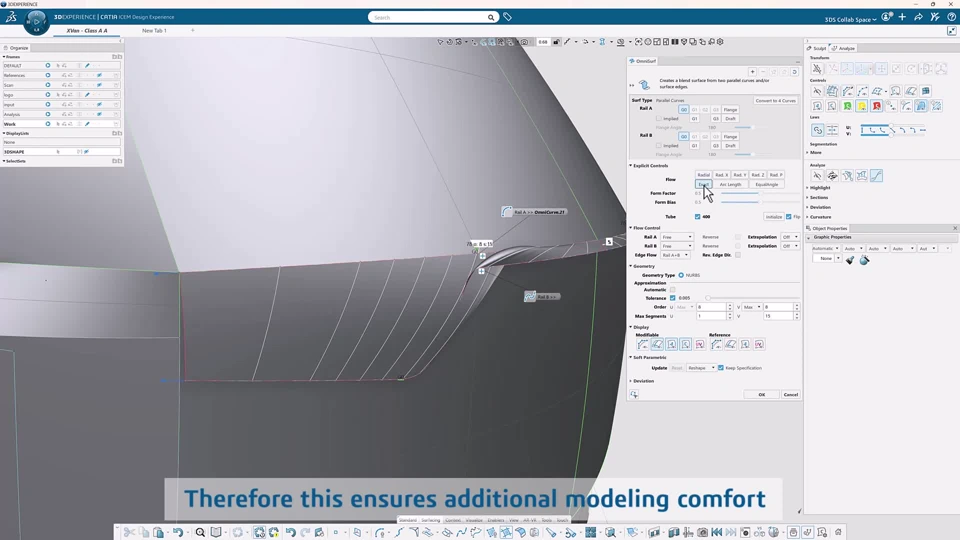Image resolution: width=960 pixels, height=540 pixels.
Task: Open the 3DEXPERIENCE compass
Action: tap(36, 22)
